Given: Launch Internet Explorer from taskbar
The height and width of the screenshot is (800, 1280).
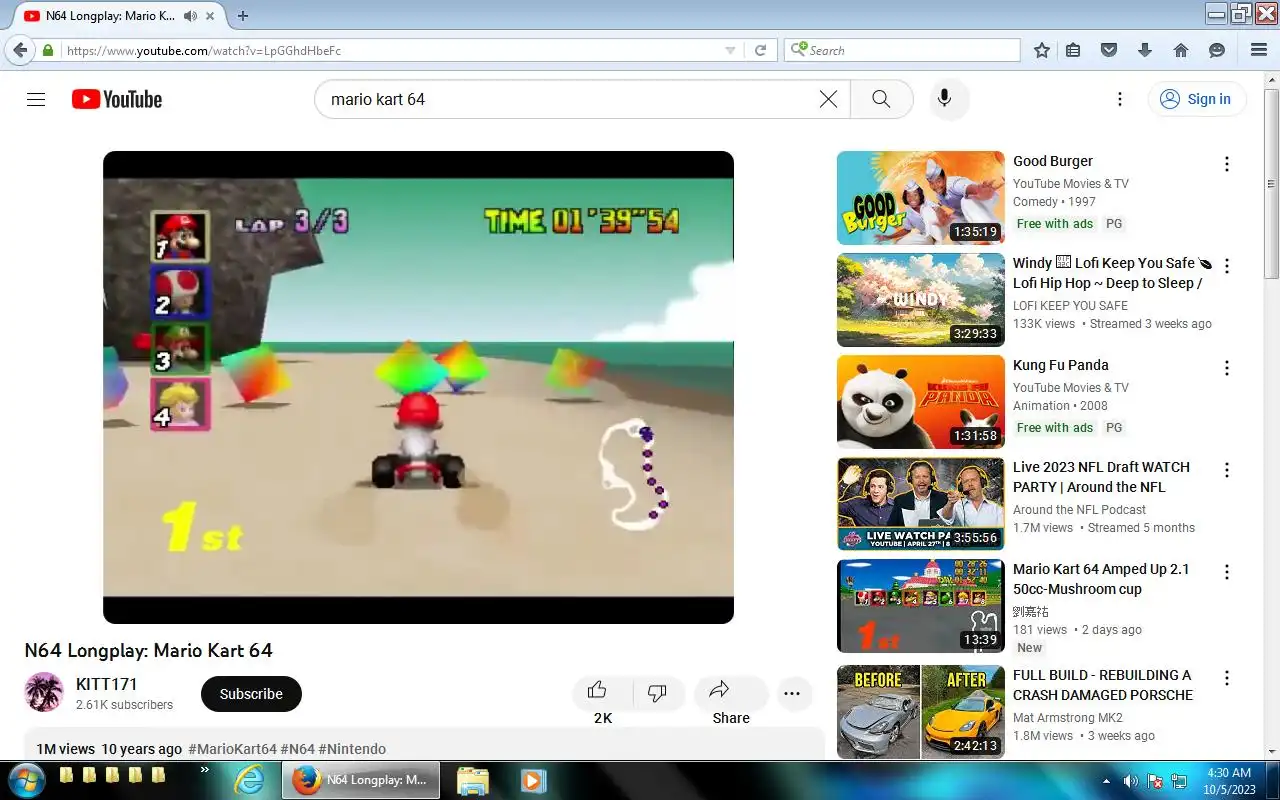Looking at the screenshot, I should pos(249,780).
